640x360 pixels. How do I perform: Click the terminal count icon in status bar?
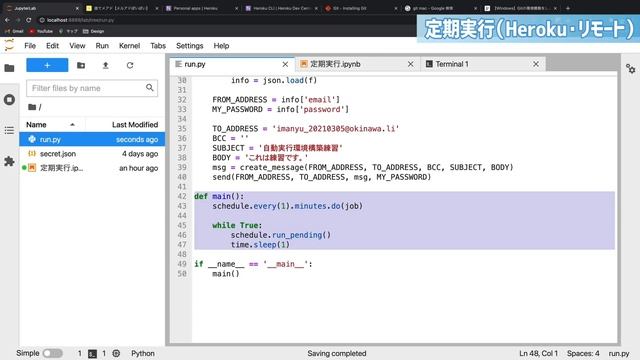[x=93, y=353]
